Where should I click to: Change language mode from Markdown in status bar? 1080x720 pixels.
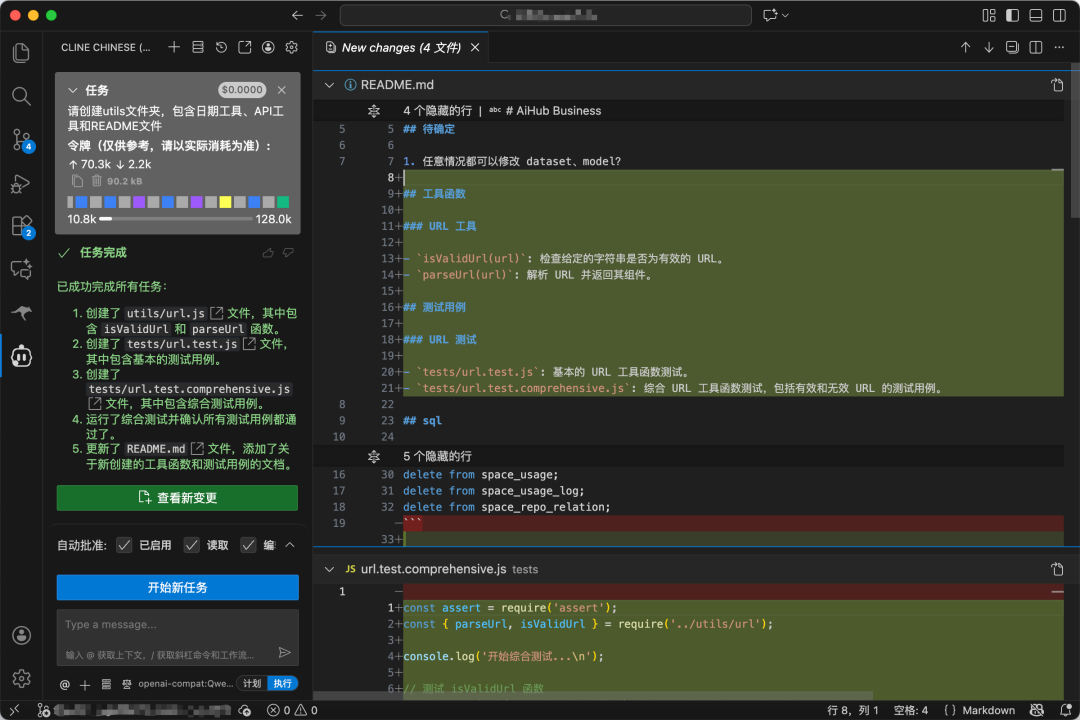988,710
